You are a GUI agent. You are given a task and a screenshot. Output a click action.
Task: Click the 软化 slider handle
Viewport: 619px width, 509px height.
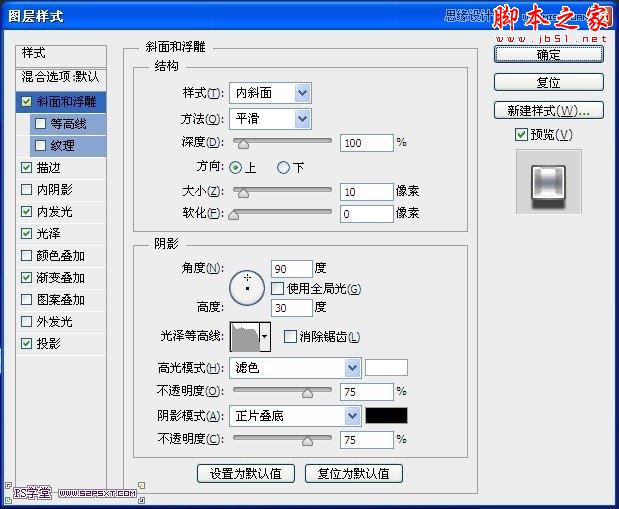coord(234,214)
